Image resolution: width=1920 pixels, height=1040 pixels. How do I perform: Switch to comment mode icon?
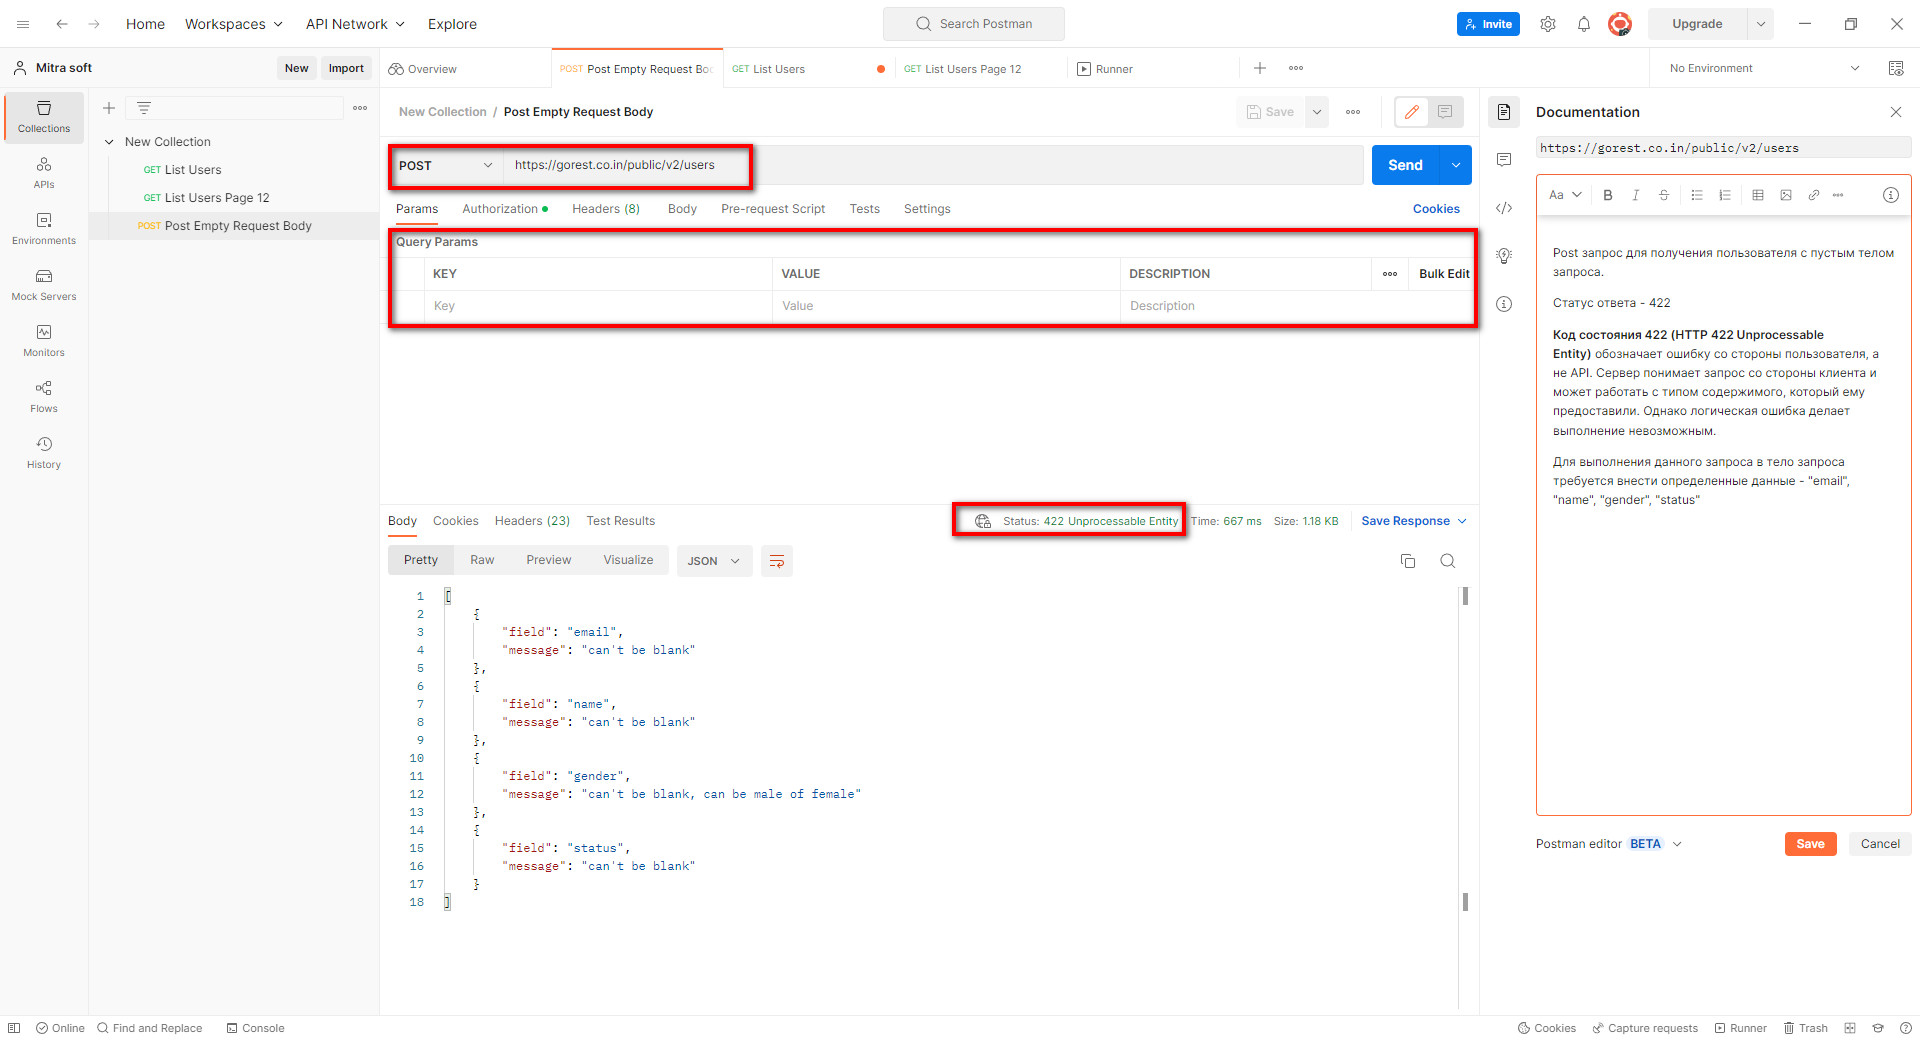coord(1445,112)
